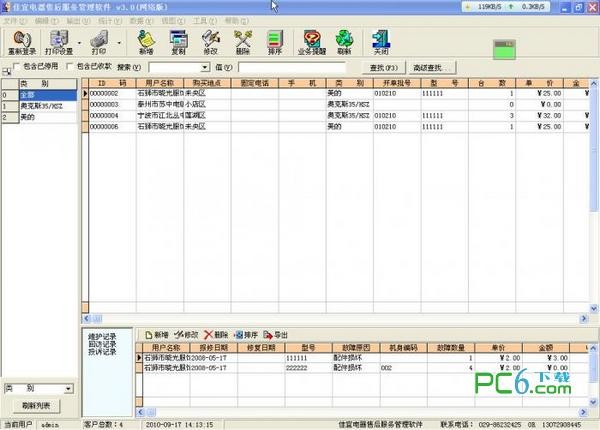Select 投诉记录 in the lower-left list
The width and height of the screenshot is (600, 430).
point(102,352)
